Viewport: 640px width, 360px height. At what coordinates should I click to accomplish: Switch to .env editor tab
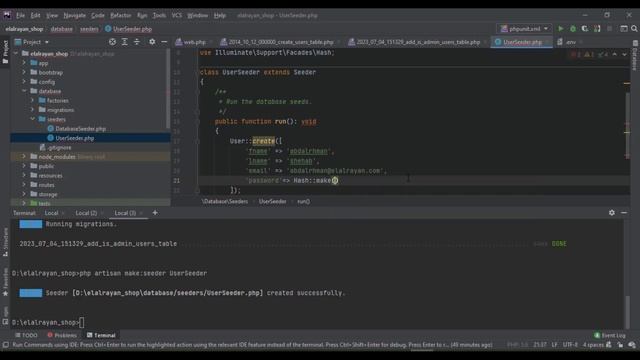[570, 42]
